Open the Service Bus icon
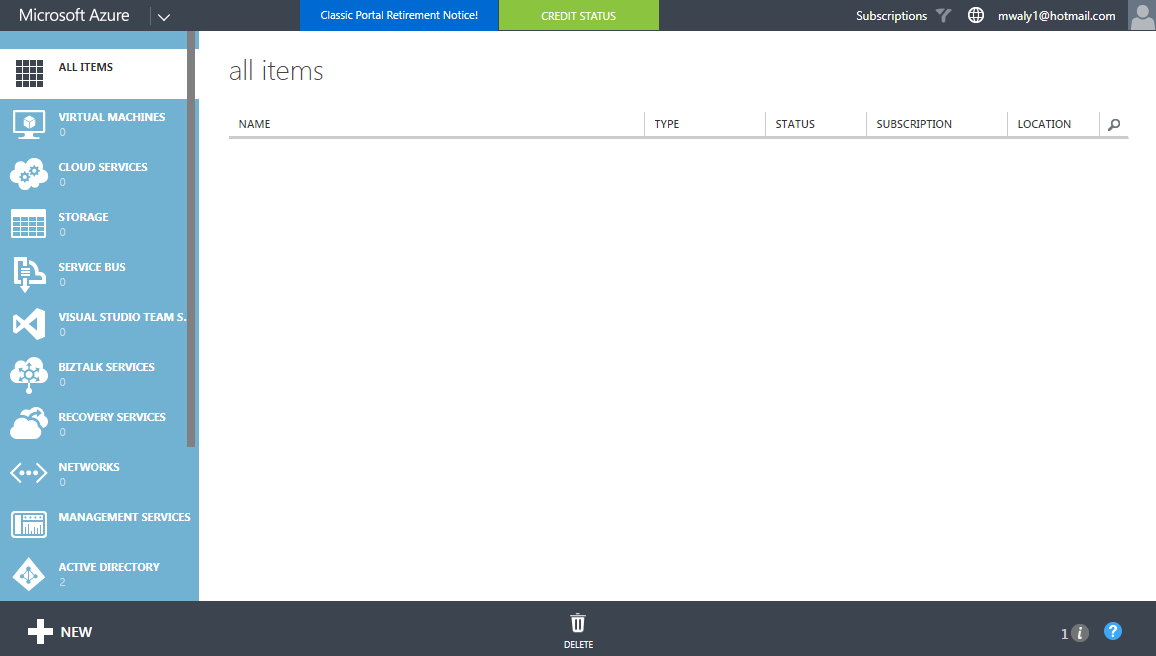The width and height of the screenshot is (1156, 656). [29, 274]
